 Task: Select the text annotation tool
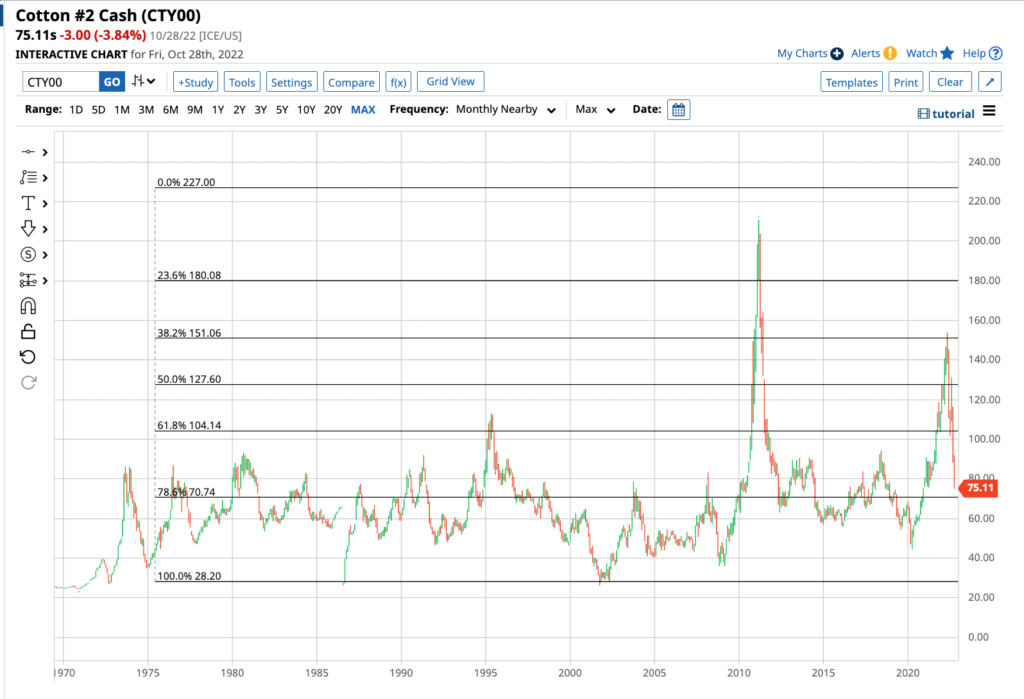click(27, 203)
